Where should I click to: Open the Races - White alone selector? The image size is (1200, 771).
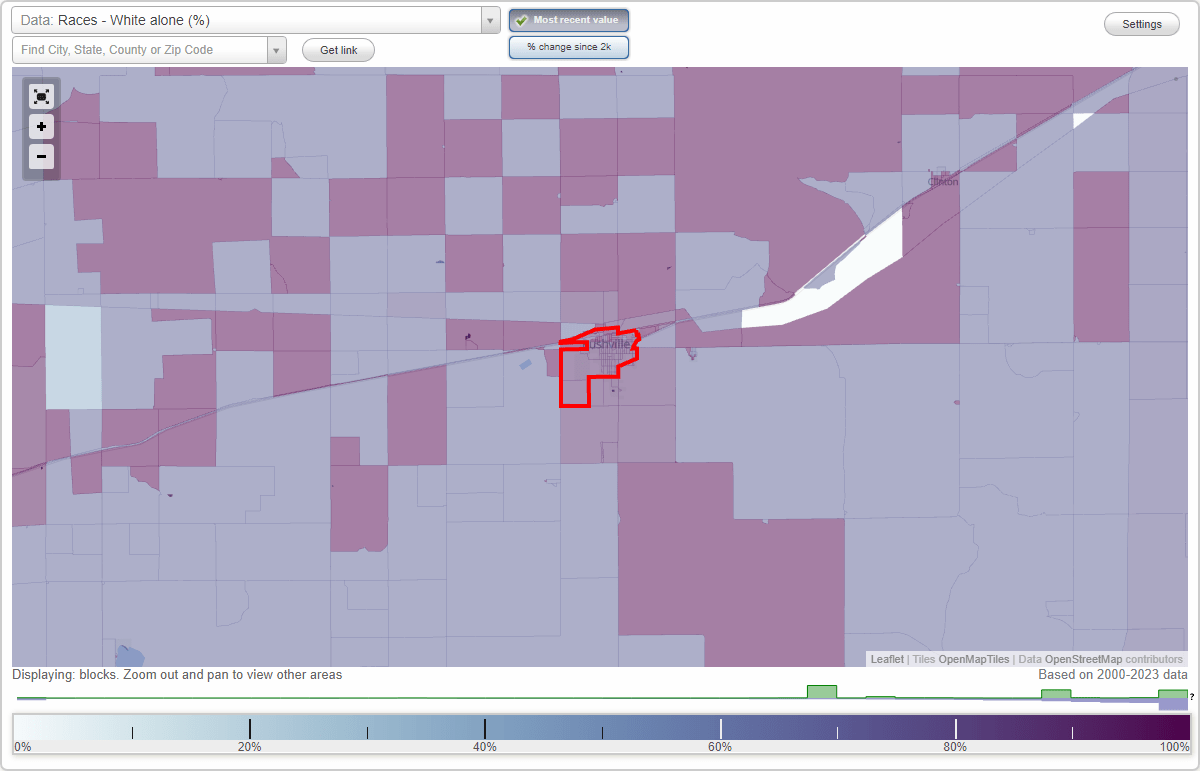[x=250, y=19]
